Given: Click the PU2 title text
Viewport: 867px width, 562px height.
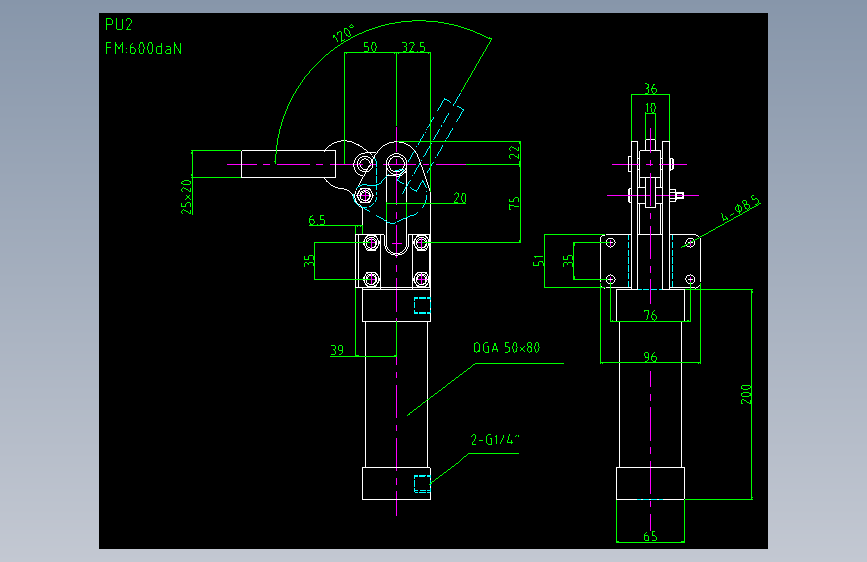Looking at the screenshot, I should point(119,25).
